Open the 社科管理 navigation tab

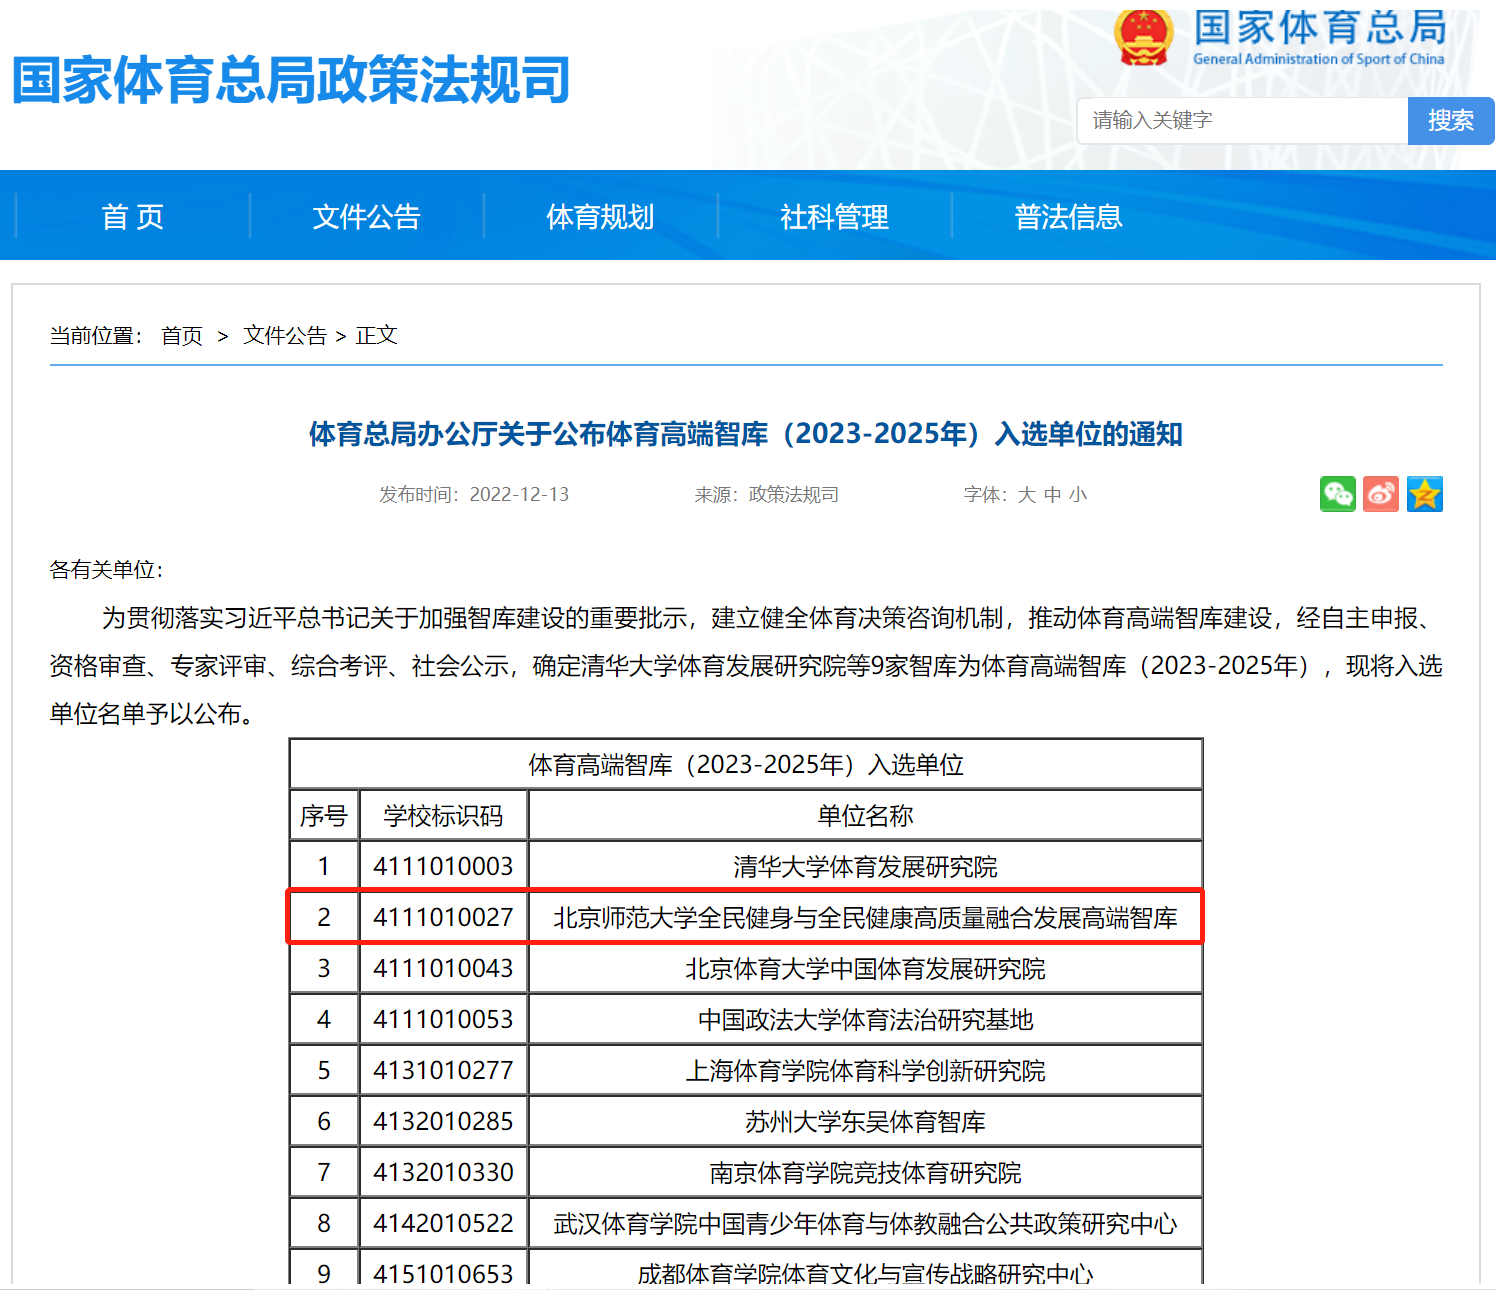(x=835, y=217)
